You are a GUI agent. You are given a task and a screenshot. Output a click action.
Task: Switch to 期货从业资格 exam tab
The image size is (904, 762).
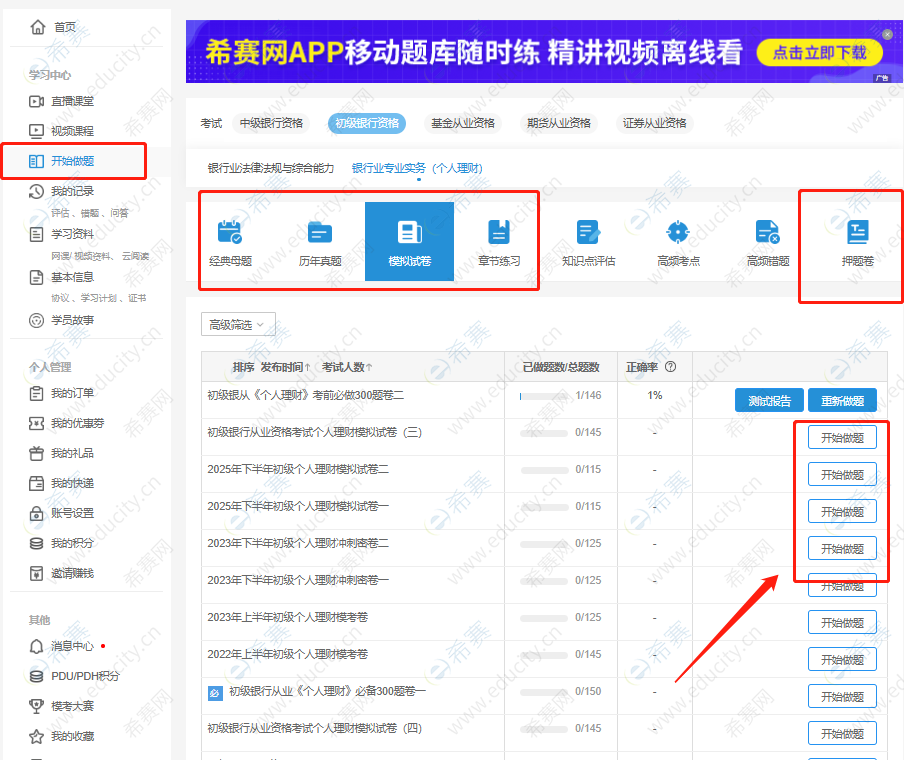pyautogui.click(x=558, y=123)
